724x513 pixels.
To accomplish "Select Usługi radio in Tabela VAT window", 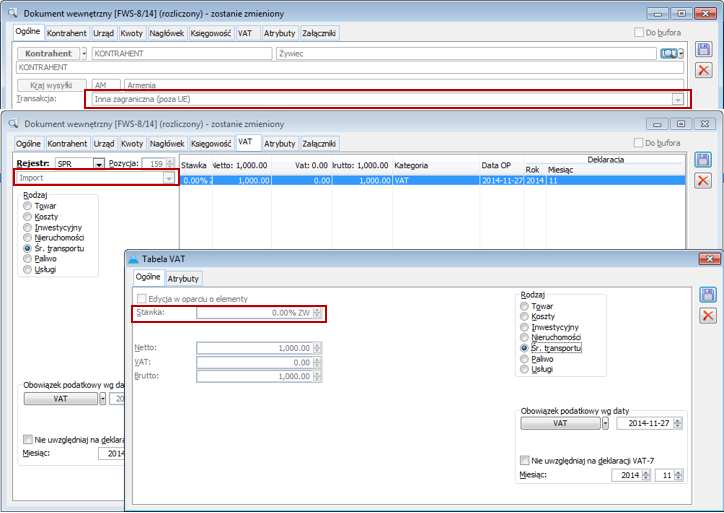I will [x=524, y=369].
